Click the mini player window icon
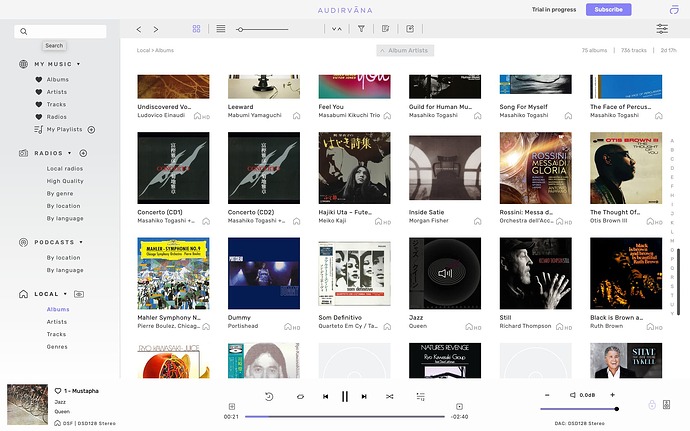690x431 pixels. [x=674, y=10]
